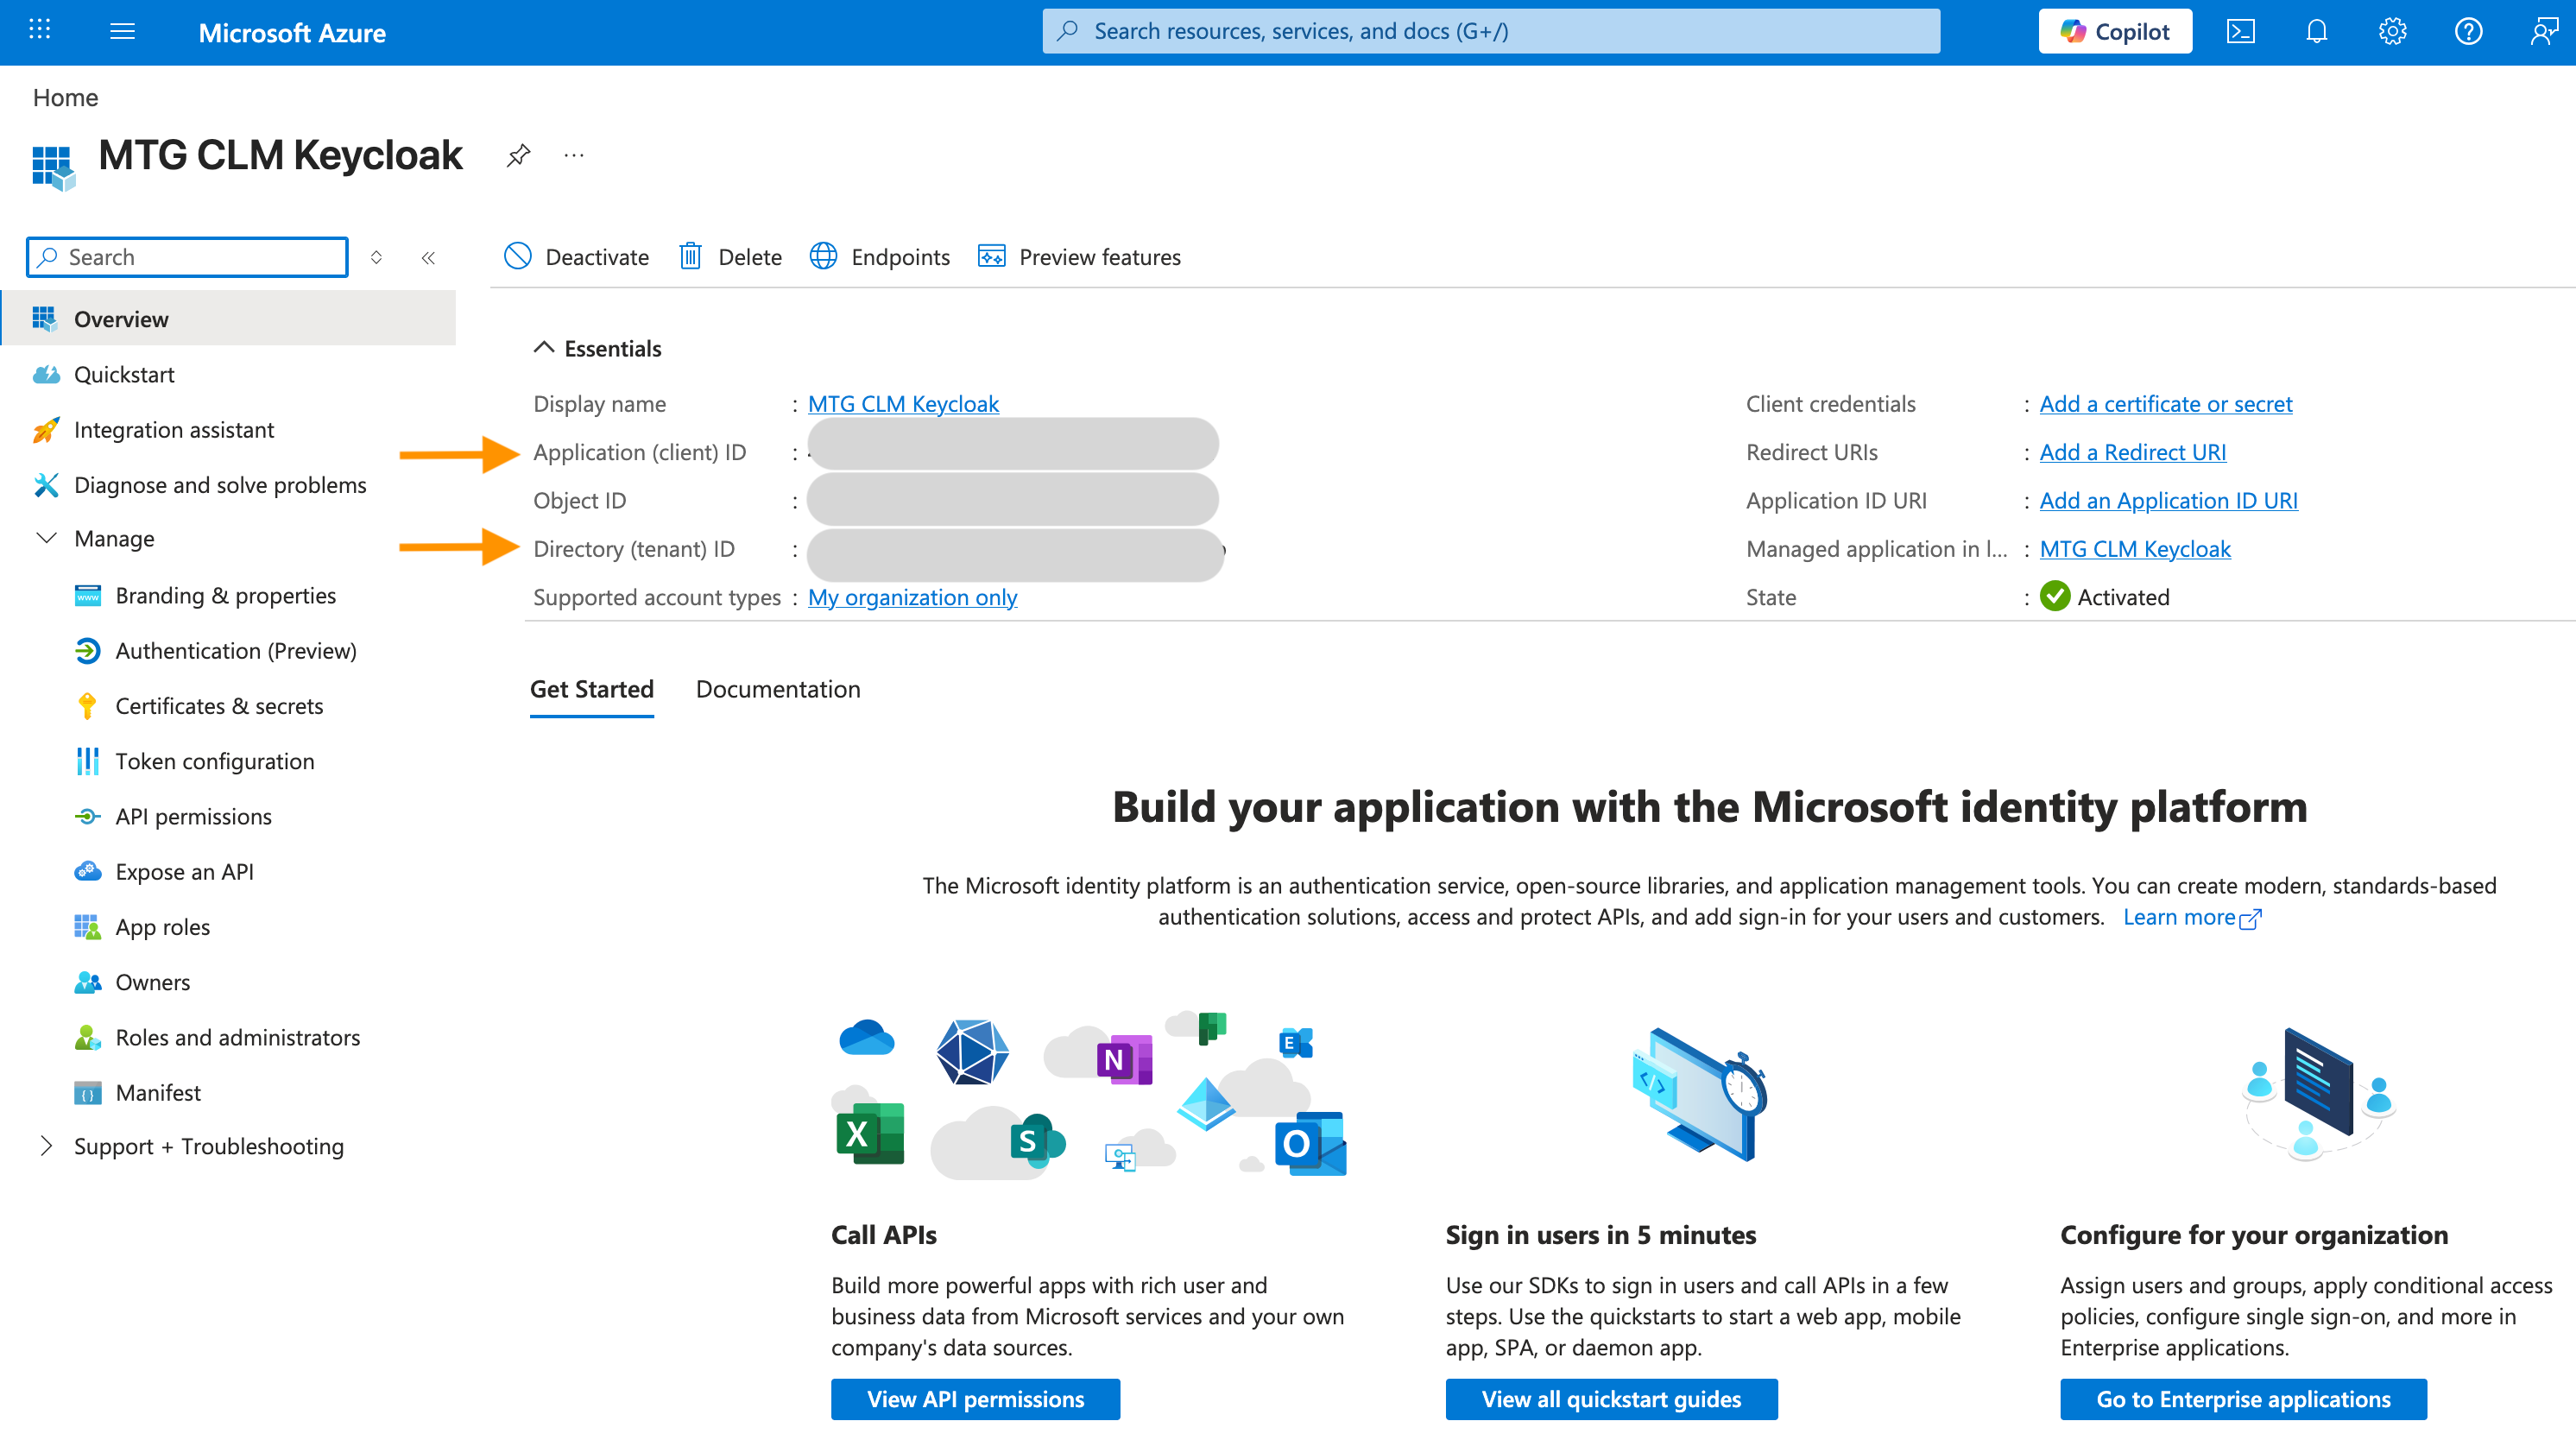Pin MTG CLM Keycloak to dashboard
The width and height of the screenshot is (2576, 1440).
518,155
